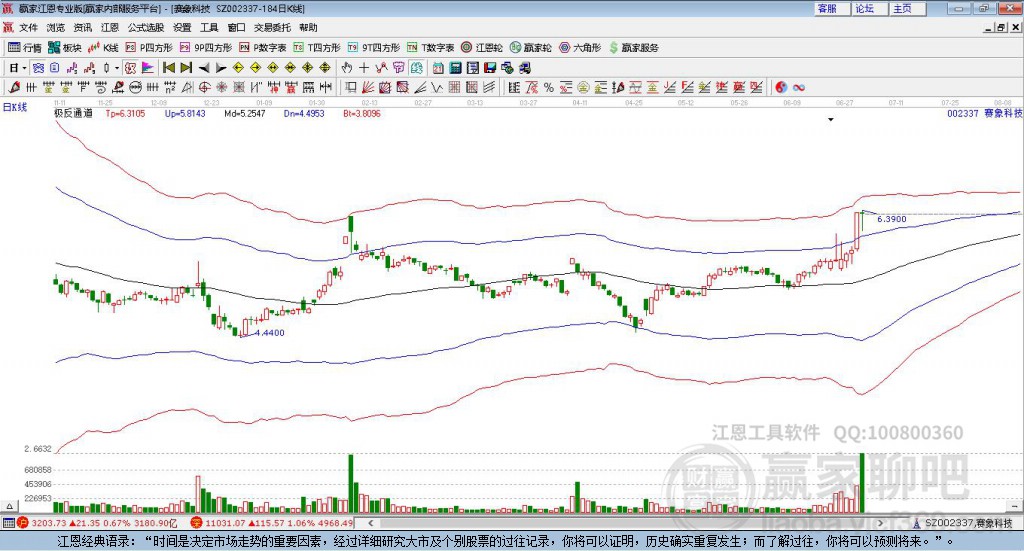Expand the candlestick style dropdown arrow
1024x551 pixels.
click(x=117, y=68)
